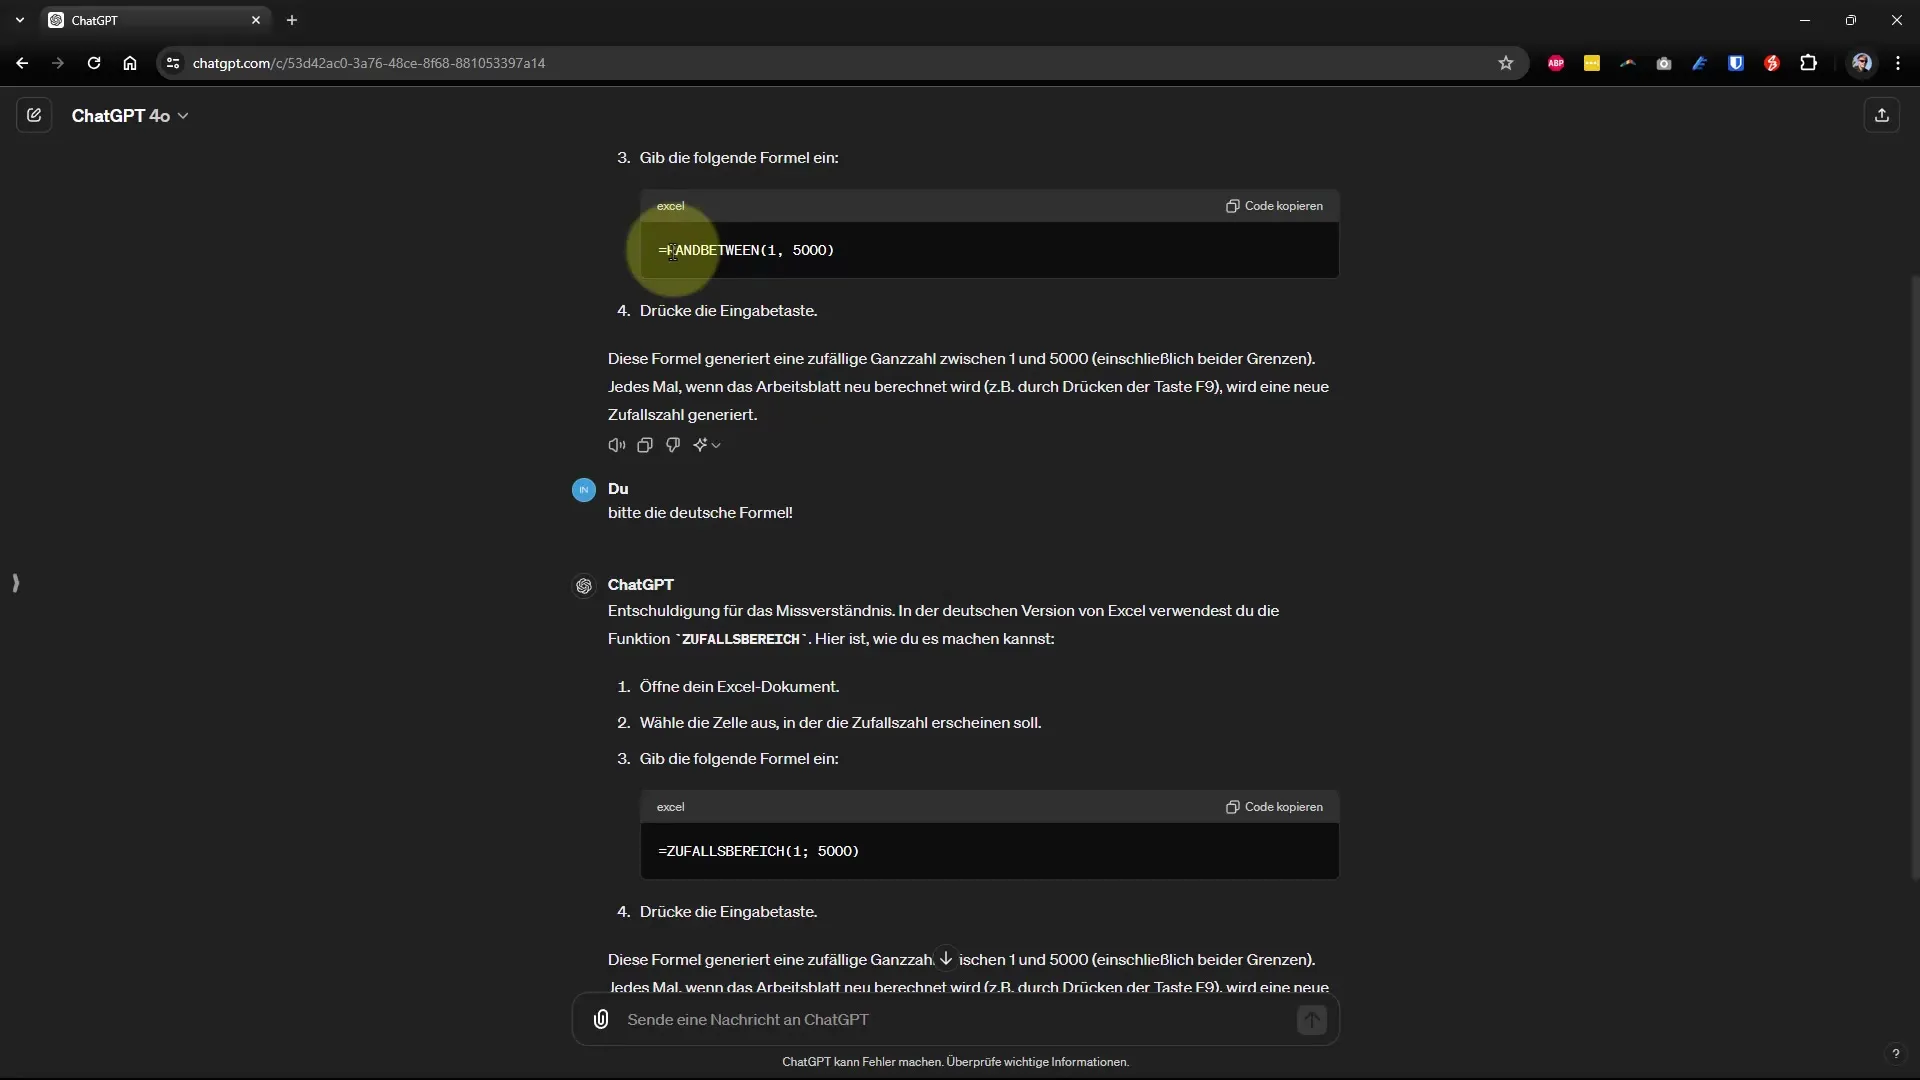
Task: Open the blue pen extension icon
Action: click(1700, 63)
